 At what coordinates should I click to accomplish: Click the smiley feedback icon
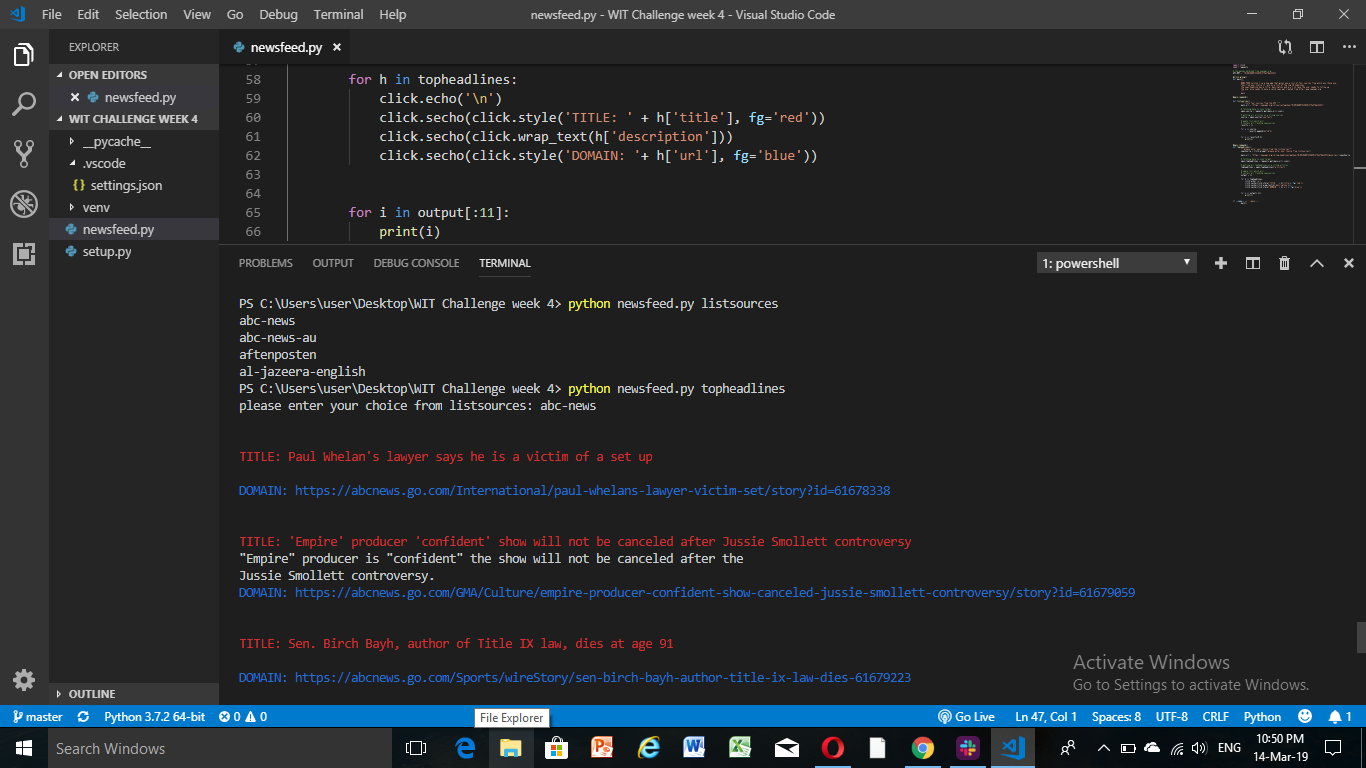(1304, 717)
